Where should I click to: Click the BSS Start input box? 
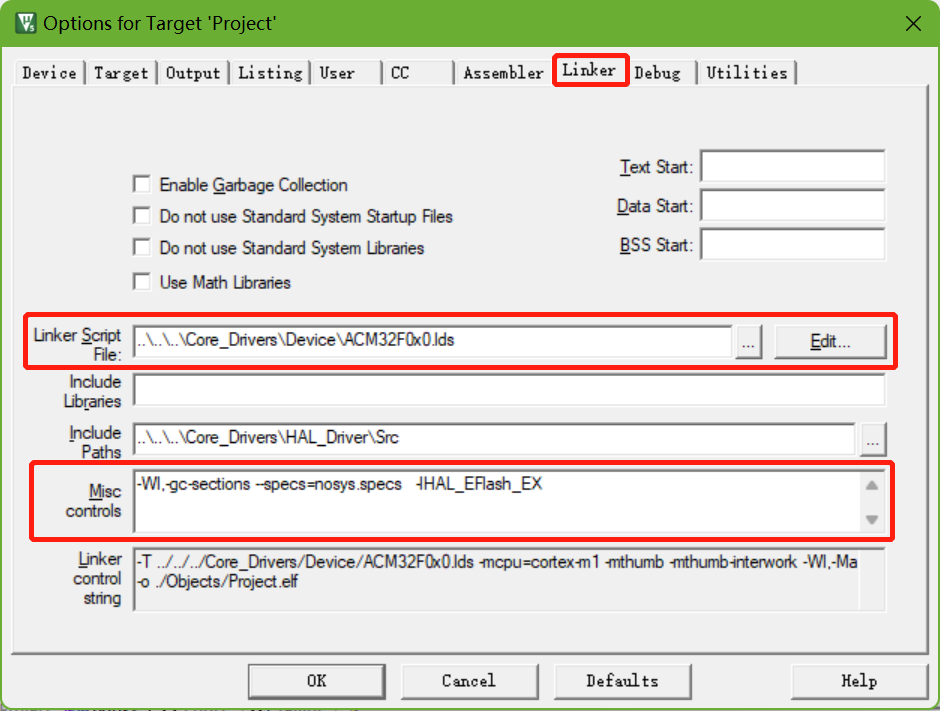[793, 245]
